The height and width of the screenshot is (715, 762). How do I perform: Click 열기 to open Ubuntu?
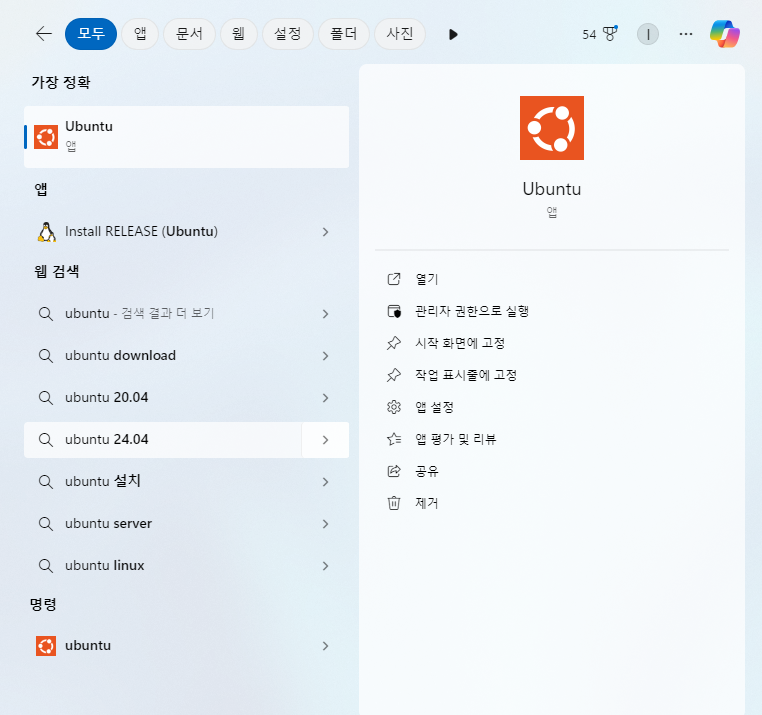[x=427, y=279]
